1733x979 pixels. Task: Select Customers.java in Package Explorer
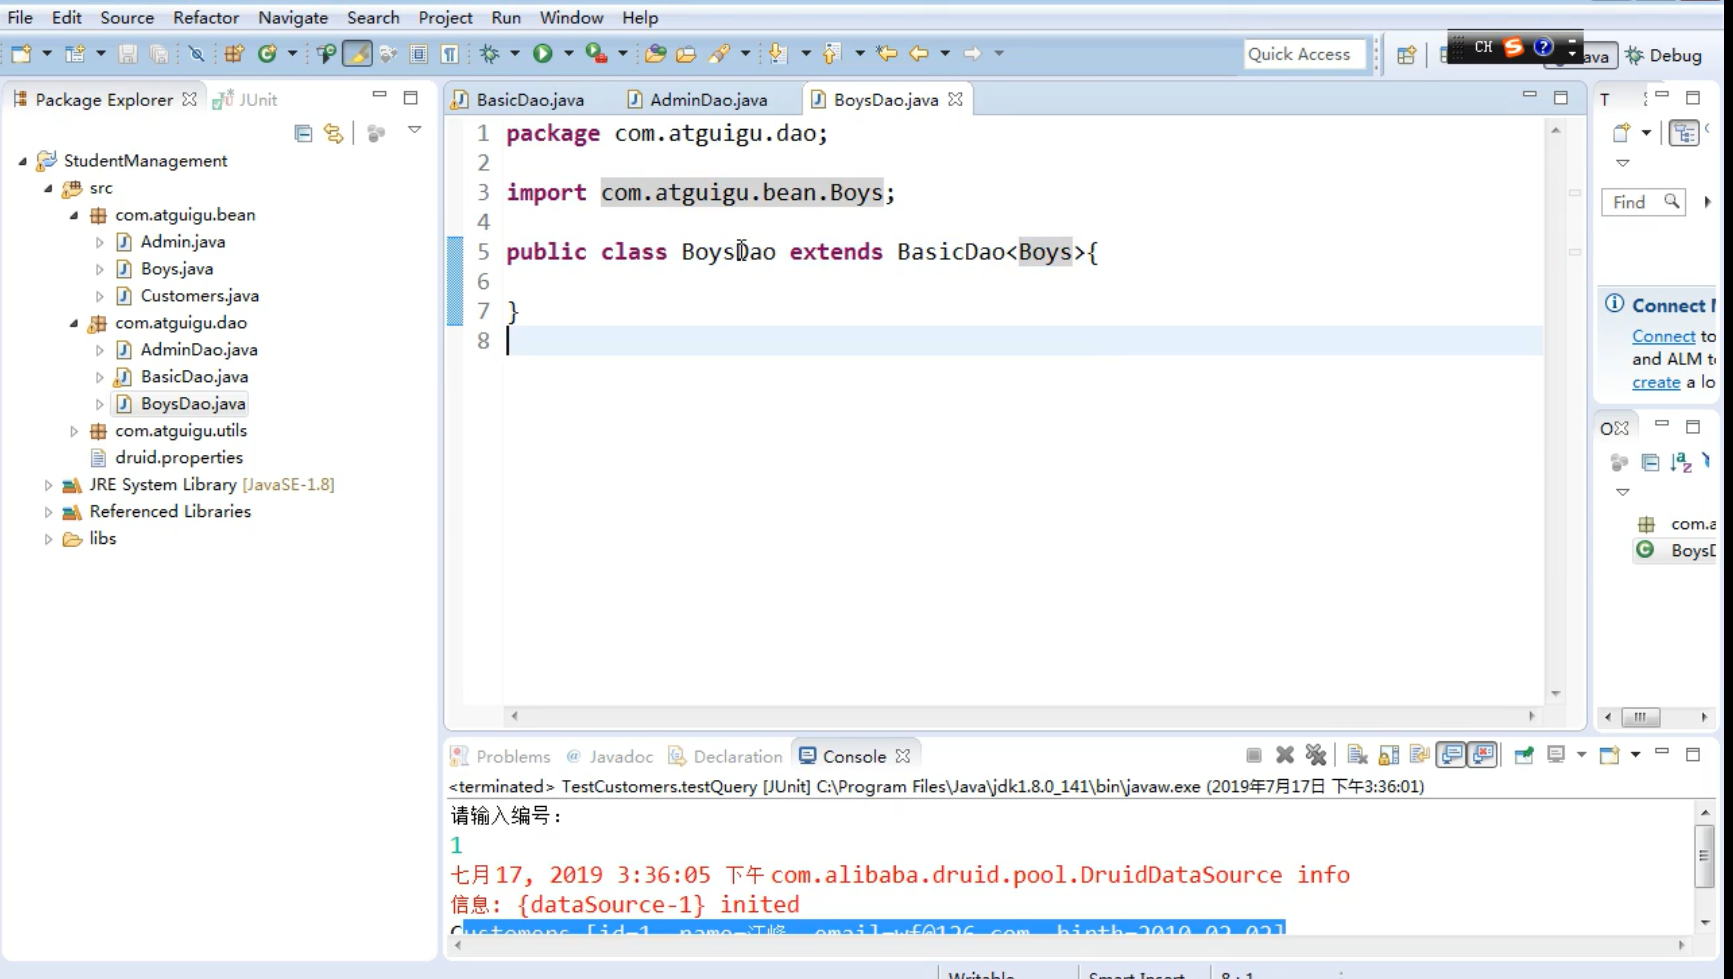[199, 296]
